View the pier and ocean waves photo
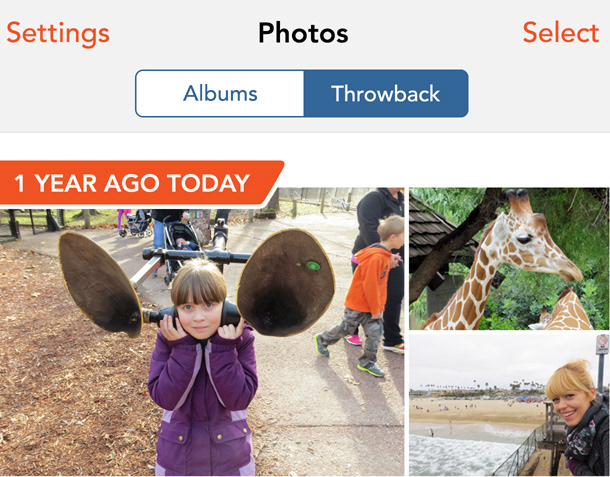This screenshot has width=610, height=477. (509, 405)
